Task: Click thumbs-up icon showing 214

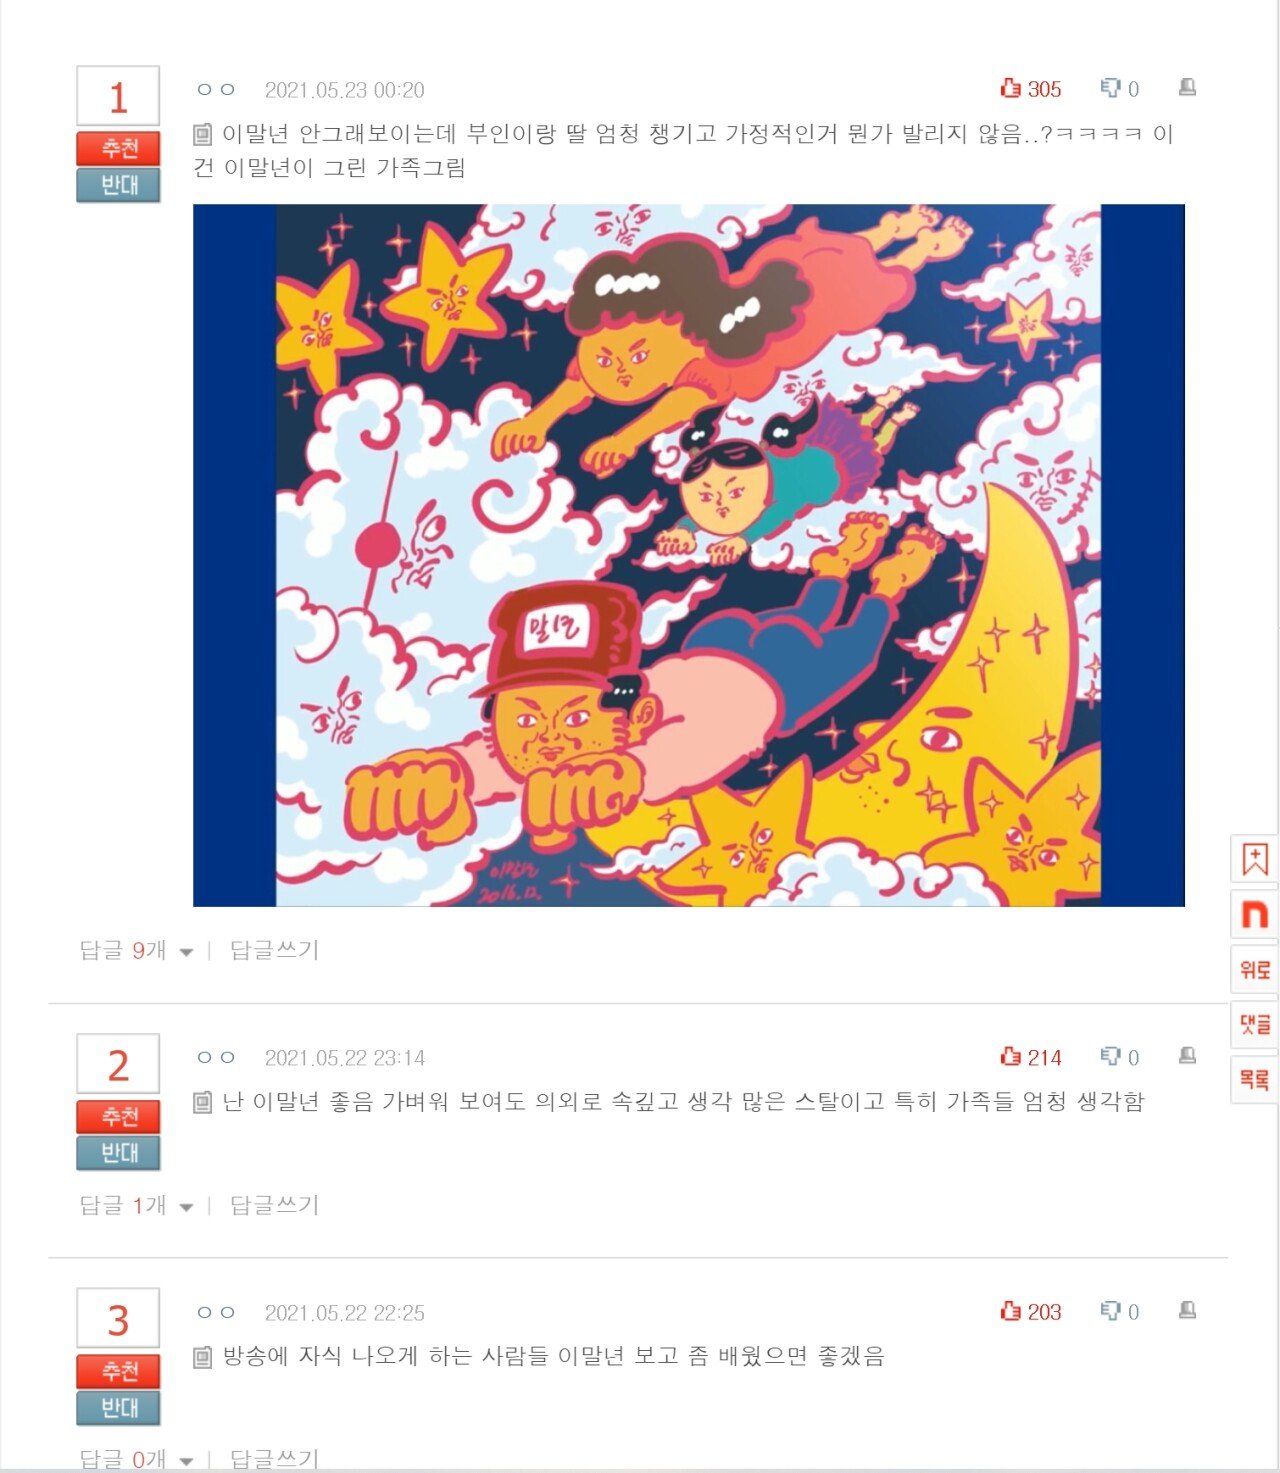Action: click(x=1010, y=1057)
